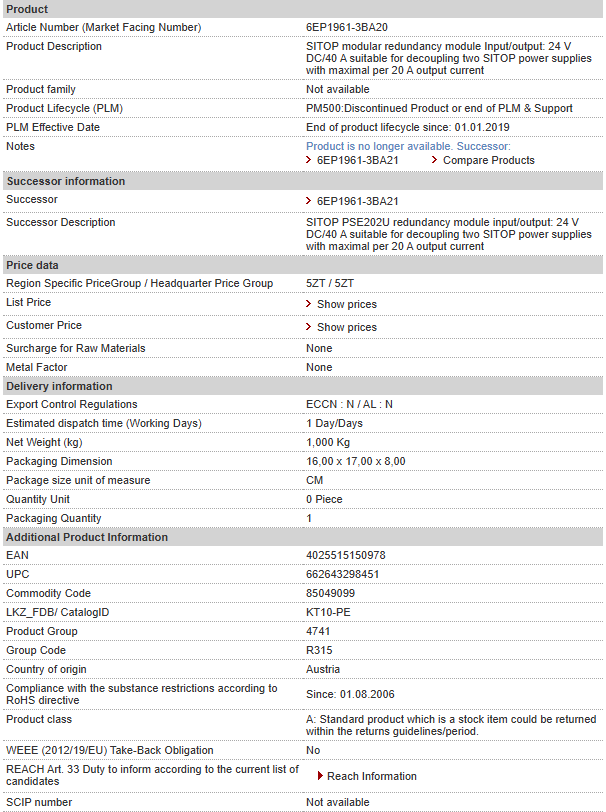Click the Additional Product Information header

click(x=87, y=537)
